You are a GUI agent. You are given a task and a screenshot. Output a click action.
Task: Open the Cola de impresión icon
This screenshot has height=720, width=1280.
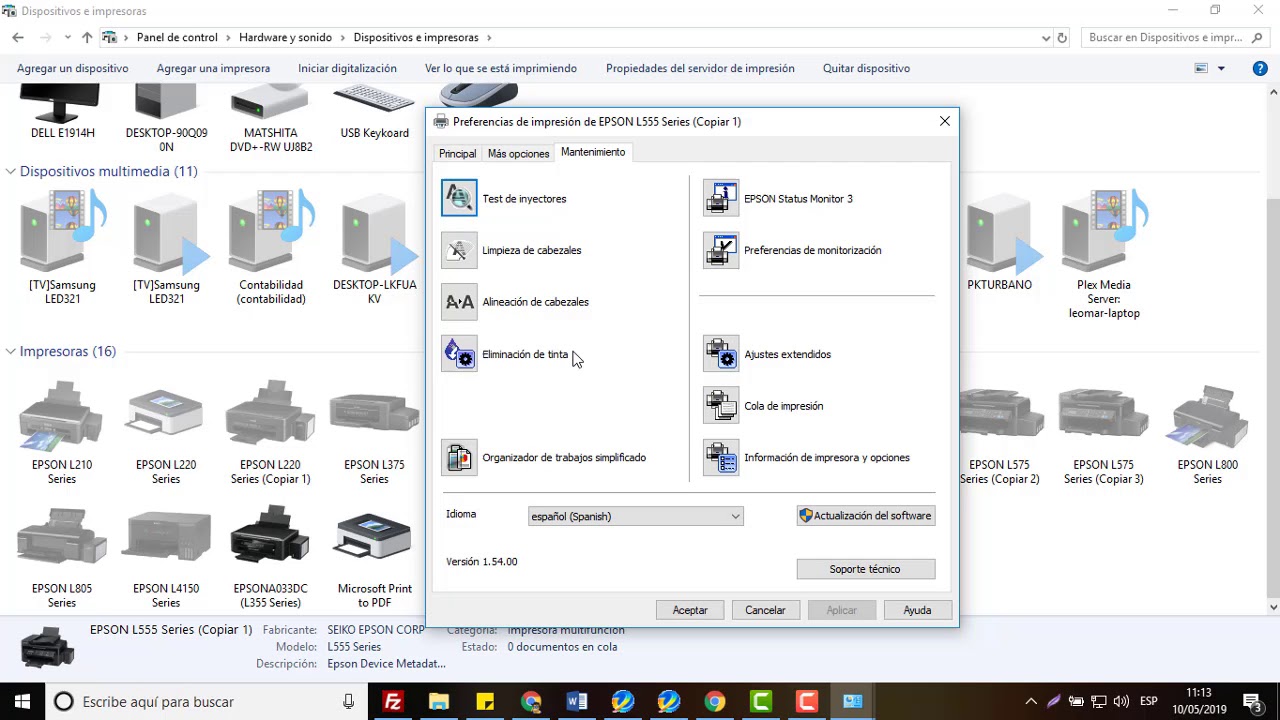721,406
